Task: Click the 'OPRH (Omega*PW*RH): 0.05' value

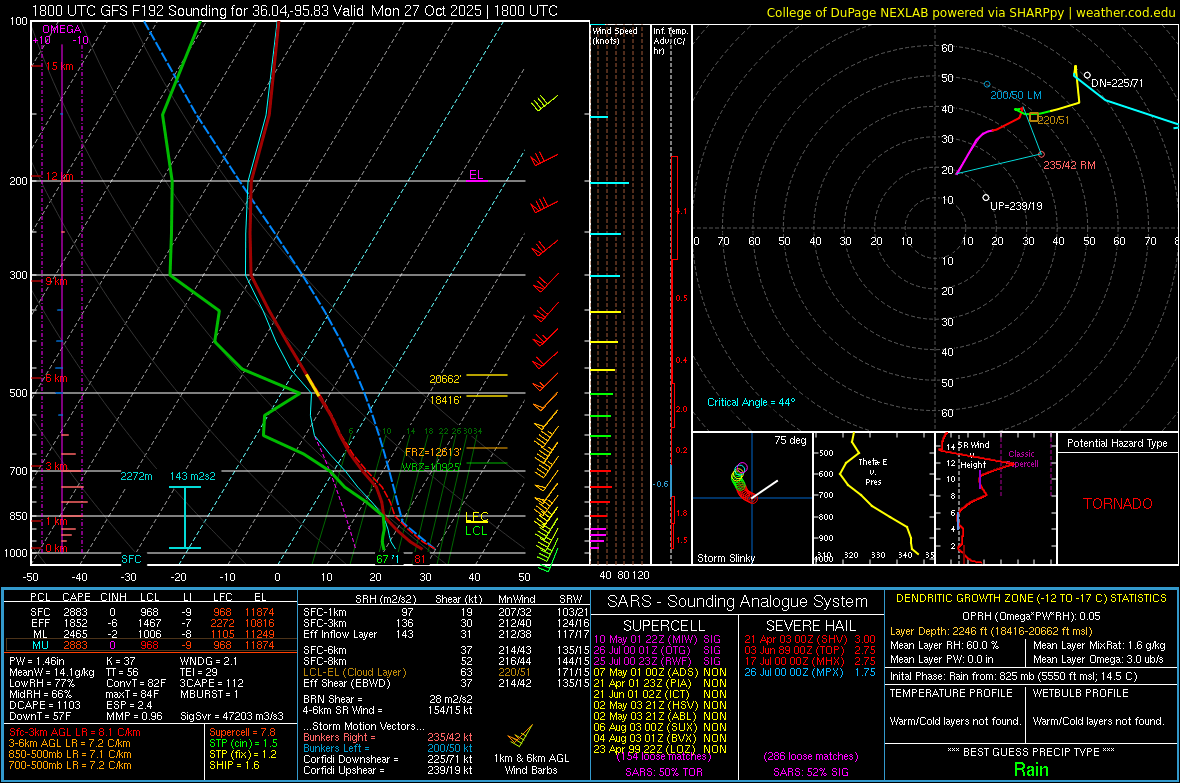Action: (x=1031, y=616)
